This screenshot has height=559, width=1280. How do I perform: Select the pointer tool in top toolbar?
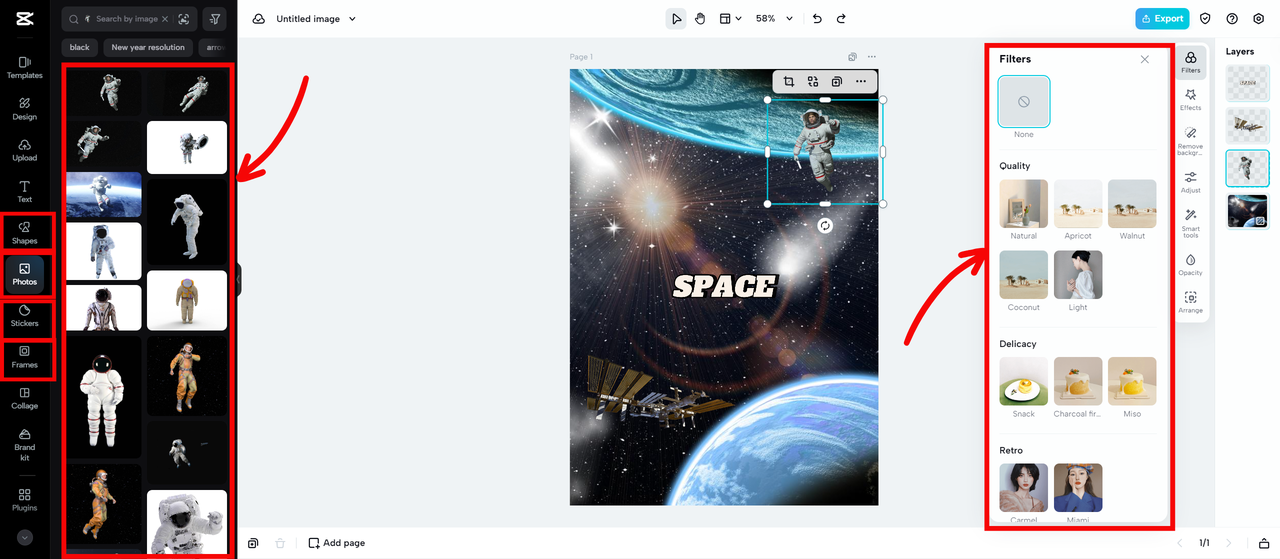point(677,18)
